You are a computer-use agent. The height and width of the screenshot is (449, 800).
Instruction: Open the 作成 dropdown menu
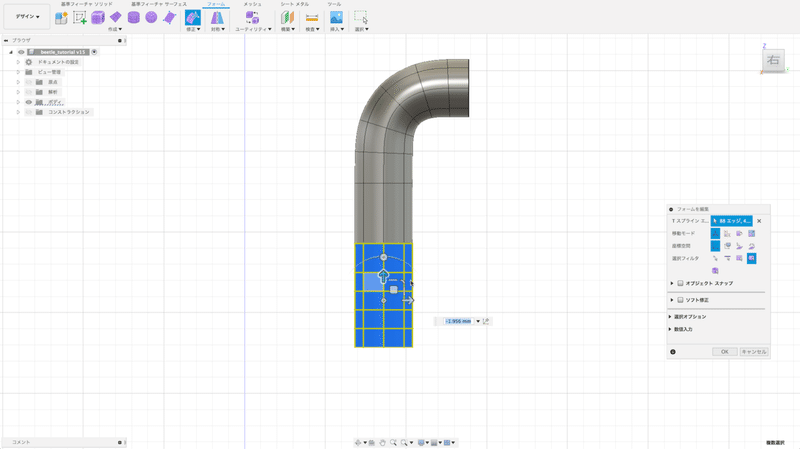[115, 30]
